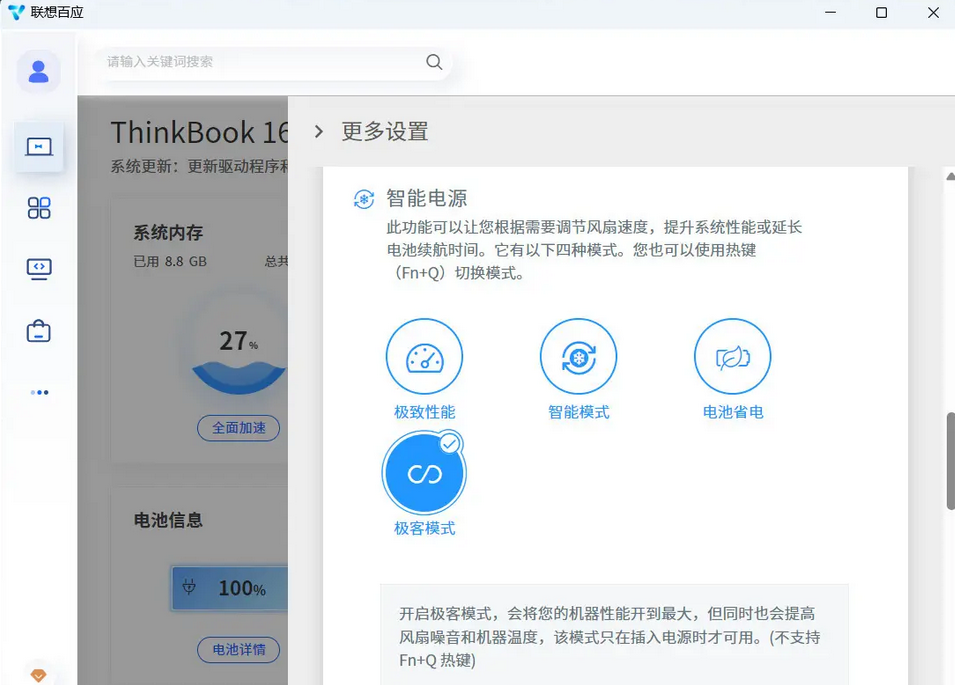Open the user account avatar
The width and height of the screenshot is (955, 685).
tap(38, 72)
